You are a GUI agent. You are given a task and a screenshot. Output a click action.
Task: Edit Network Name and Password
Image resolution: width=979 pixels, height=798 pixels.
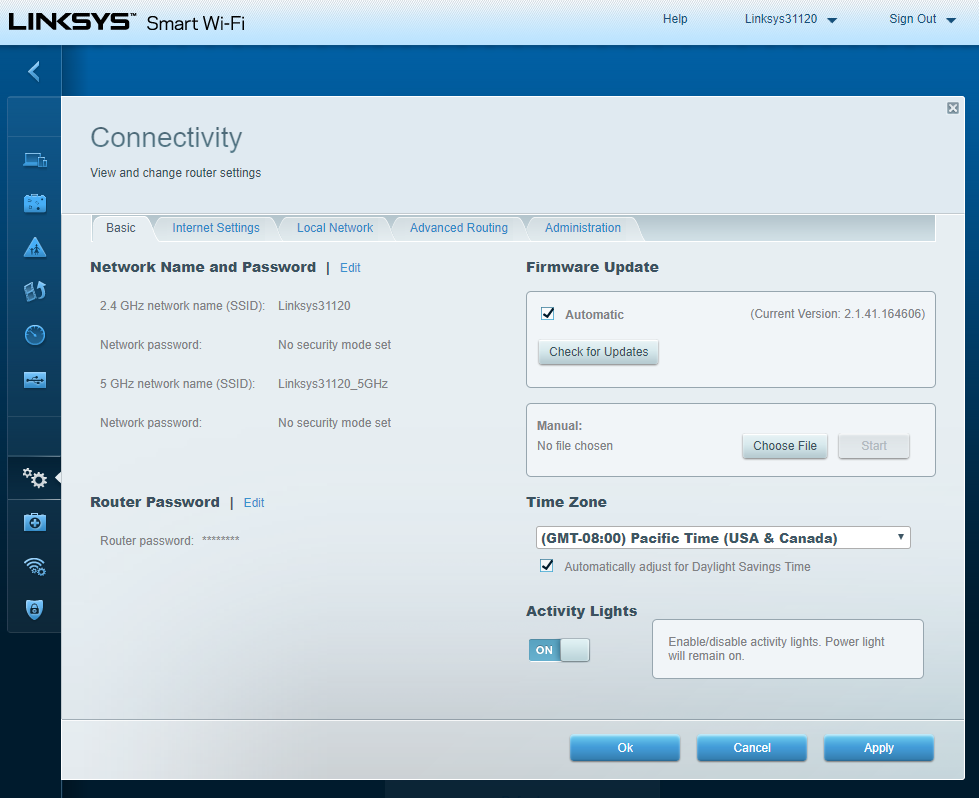point(350,268)
